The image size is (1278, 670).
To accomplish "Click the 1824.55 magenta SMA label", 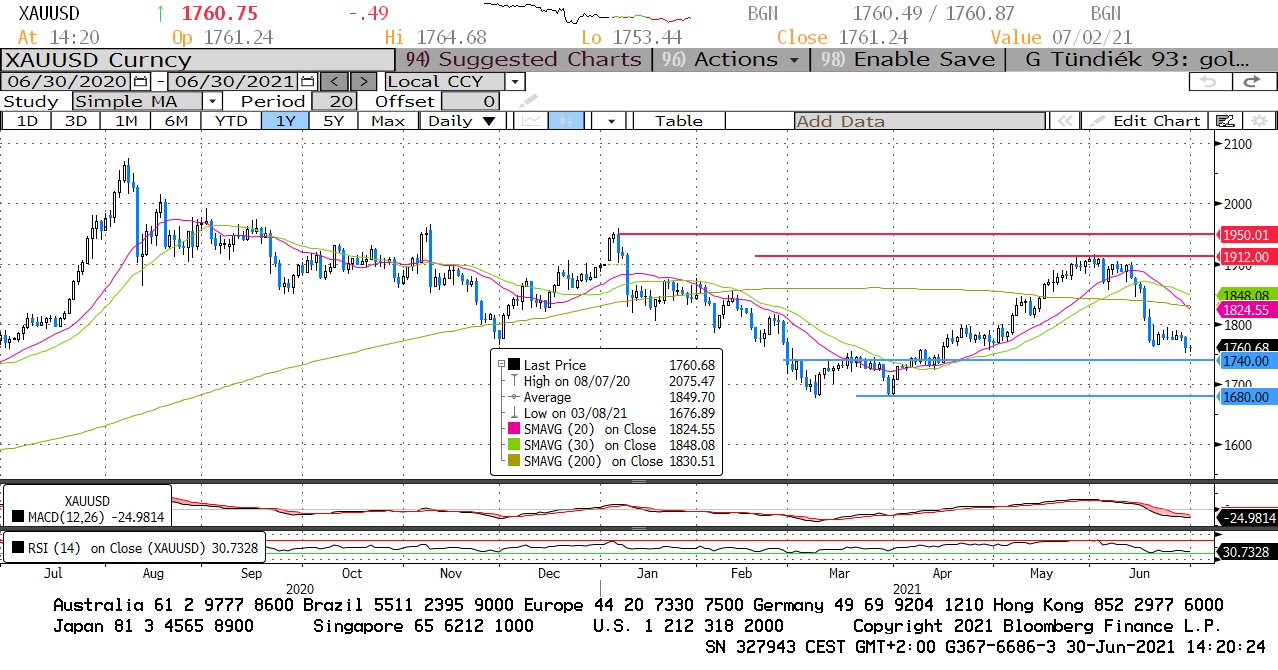I will [x=1246, y=310].
